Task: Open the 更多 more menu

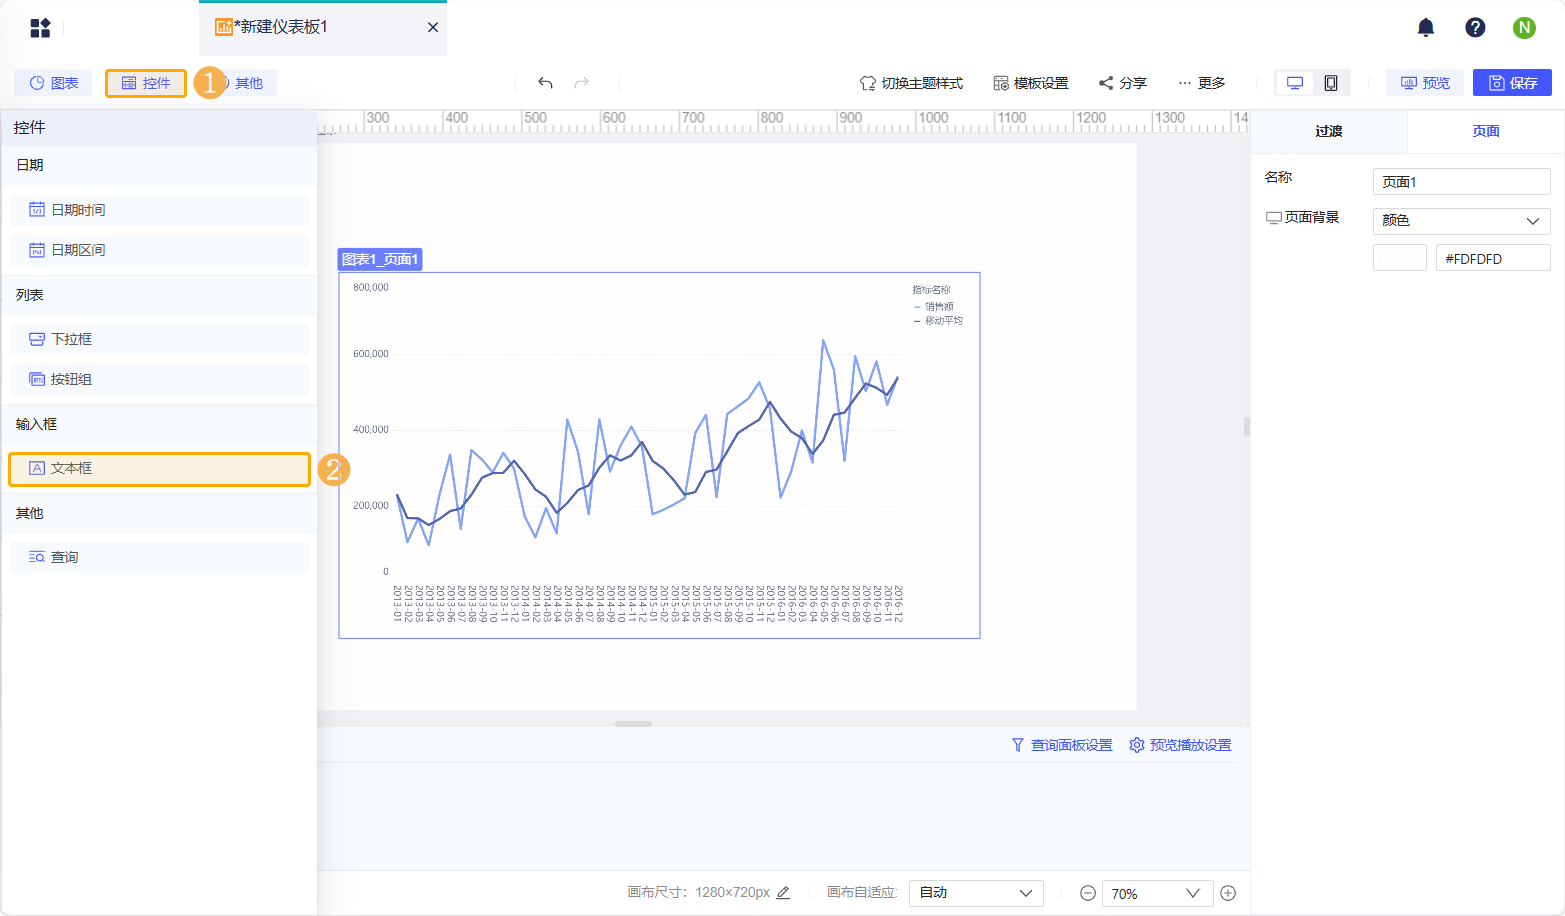Action: (1201, 83)
